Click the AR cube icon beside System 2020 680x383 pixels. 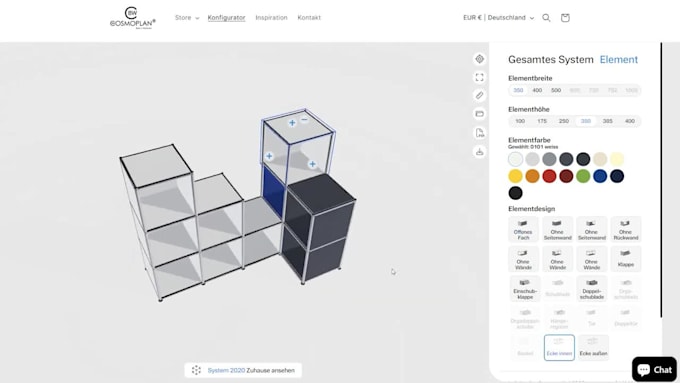(196, 370)
